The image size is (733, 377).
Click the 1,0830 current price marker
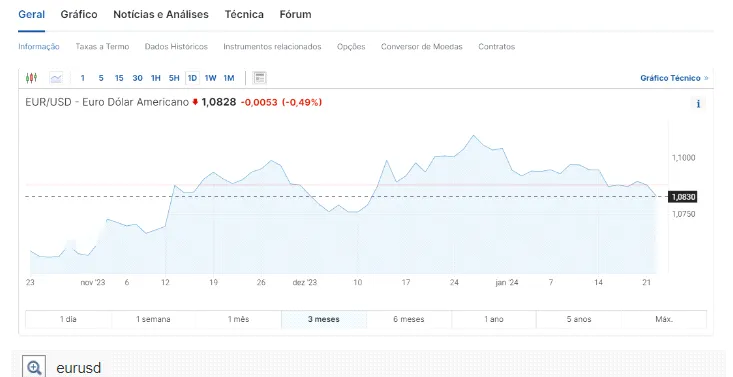(x=683, y=197)
